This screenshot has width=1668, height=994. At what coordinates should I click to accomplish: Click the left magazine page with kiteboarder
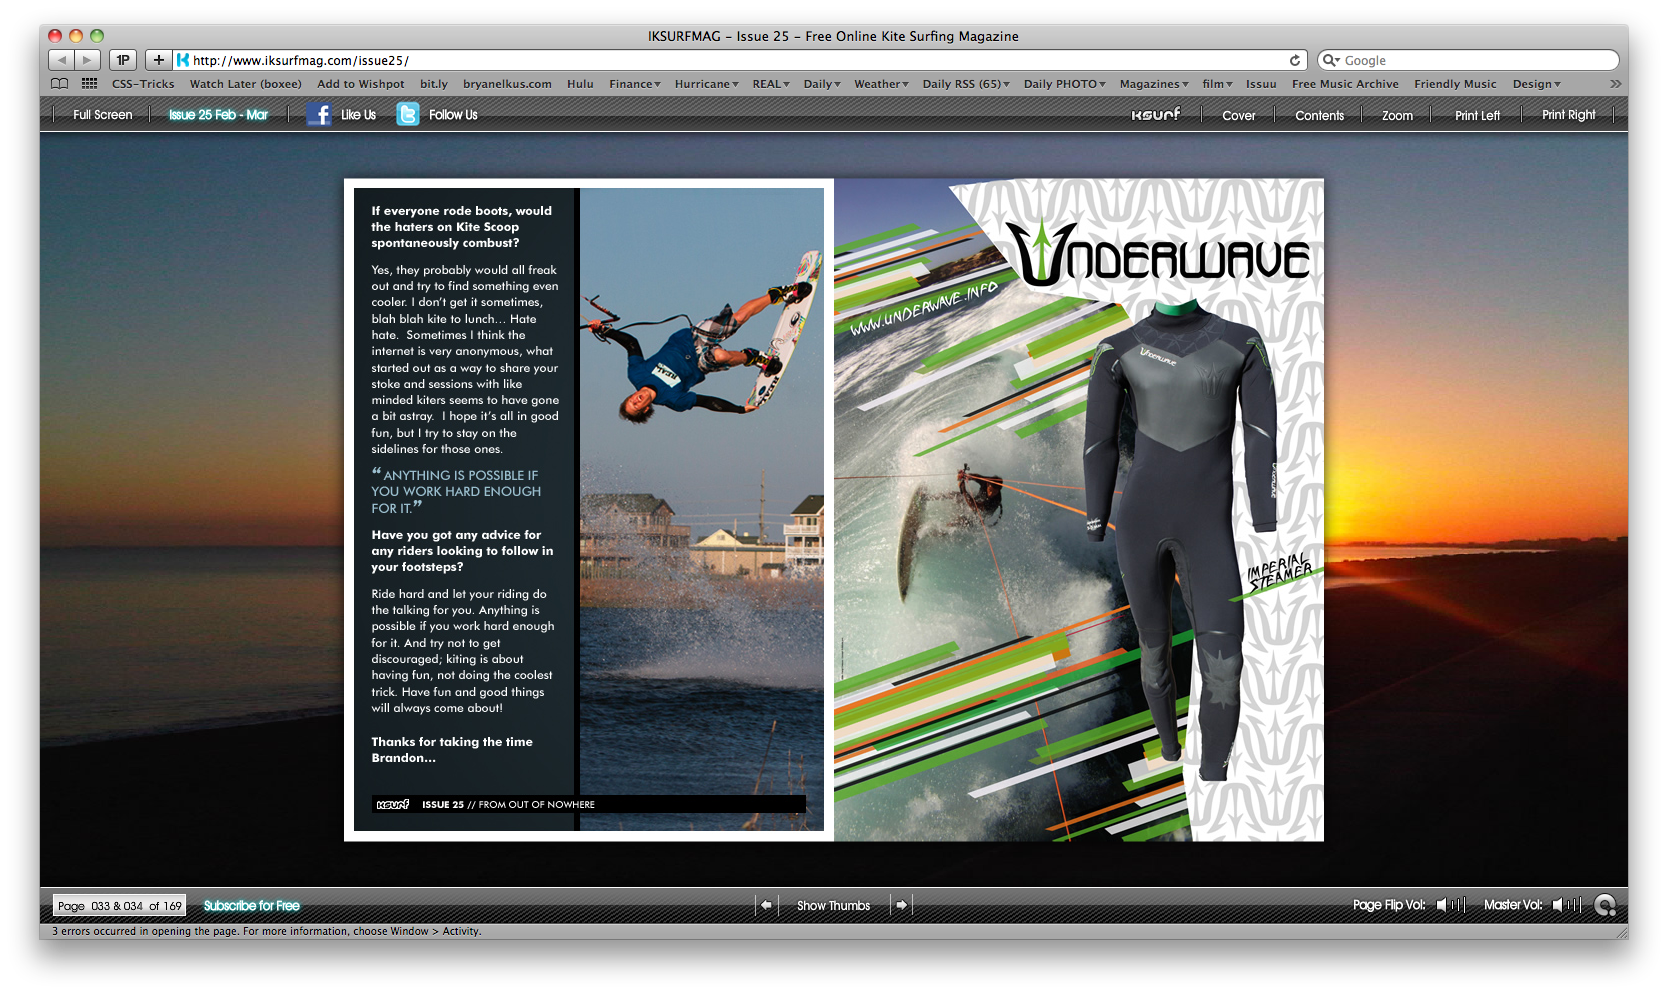(589, 510)
